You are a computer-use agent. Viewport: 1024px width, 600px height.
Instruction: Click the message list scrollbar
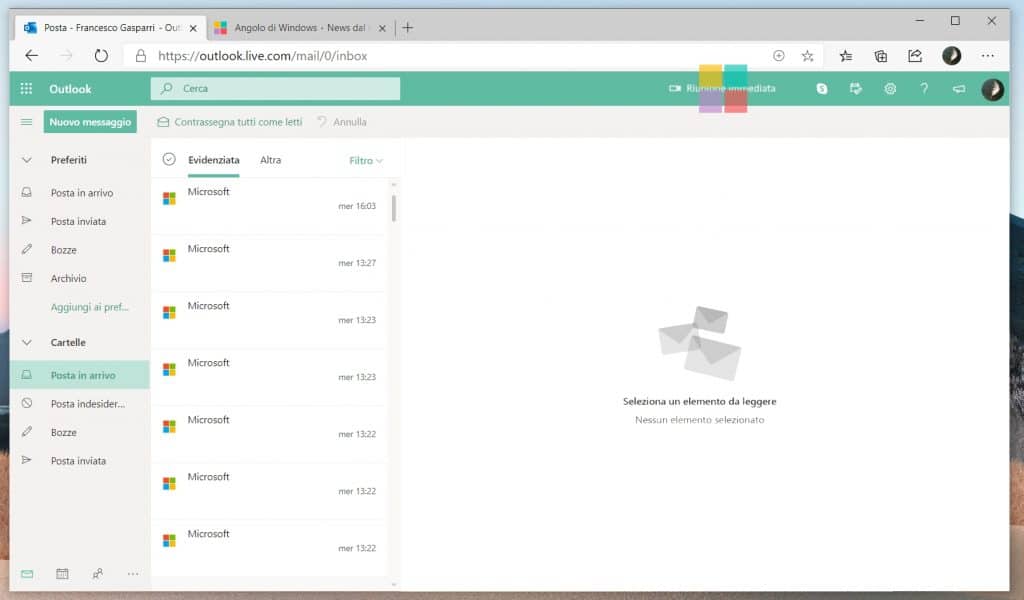tap(394, 208)
